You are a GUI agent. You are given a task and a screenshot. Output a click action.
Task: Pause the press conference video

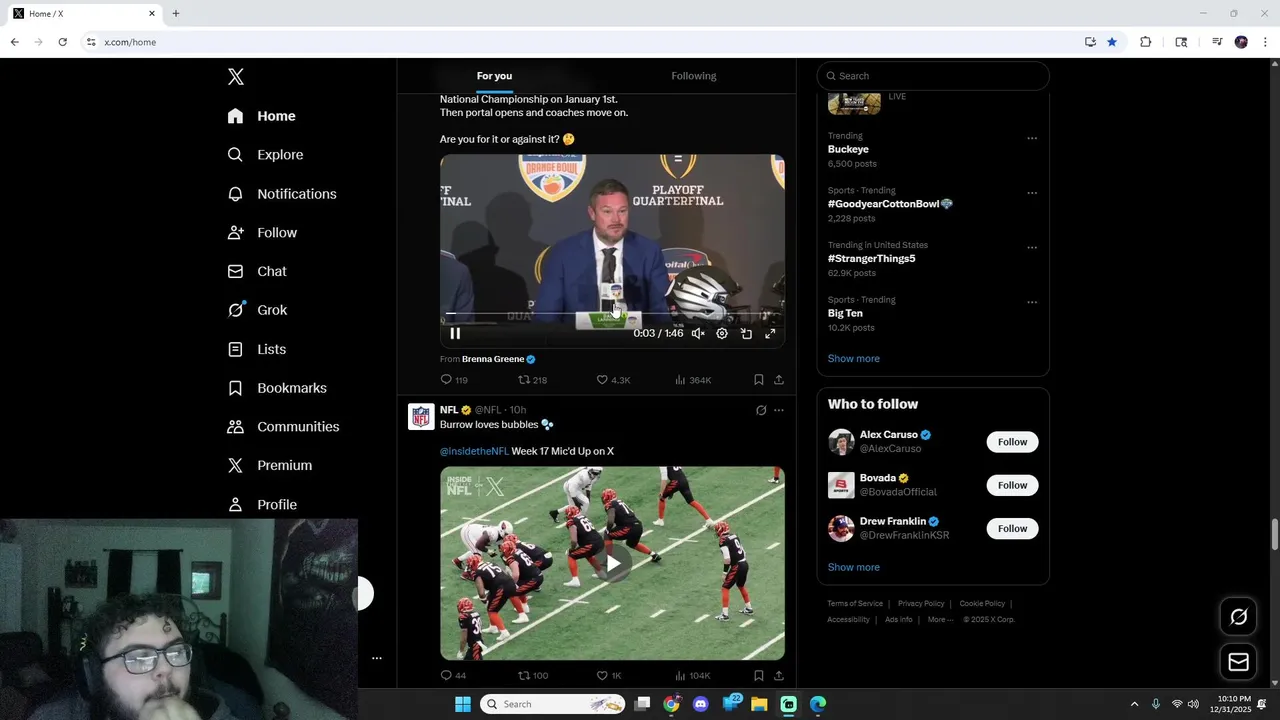[x=455, y=334]
